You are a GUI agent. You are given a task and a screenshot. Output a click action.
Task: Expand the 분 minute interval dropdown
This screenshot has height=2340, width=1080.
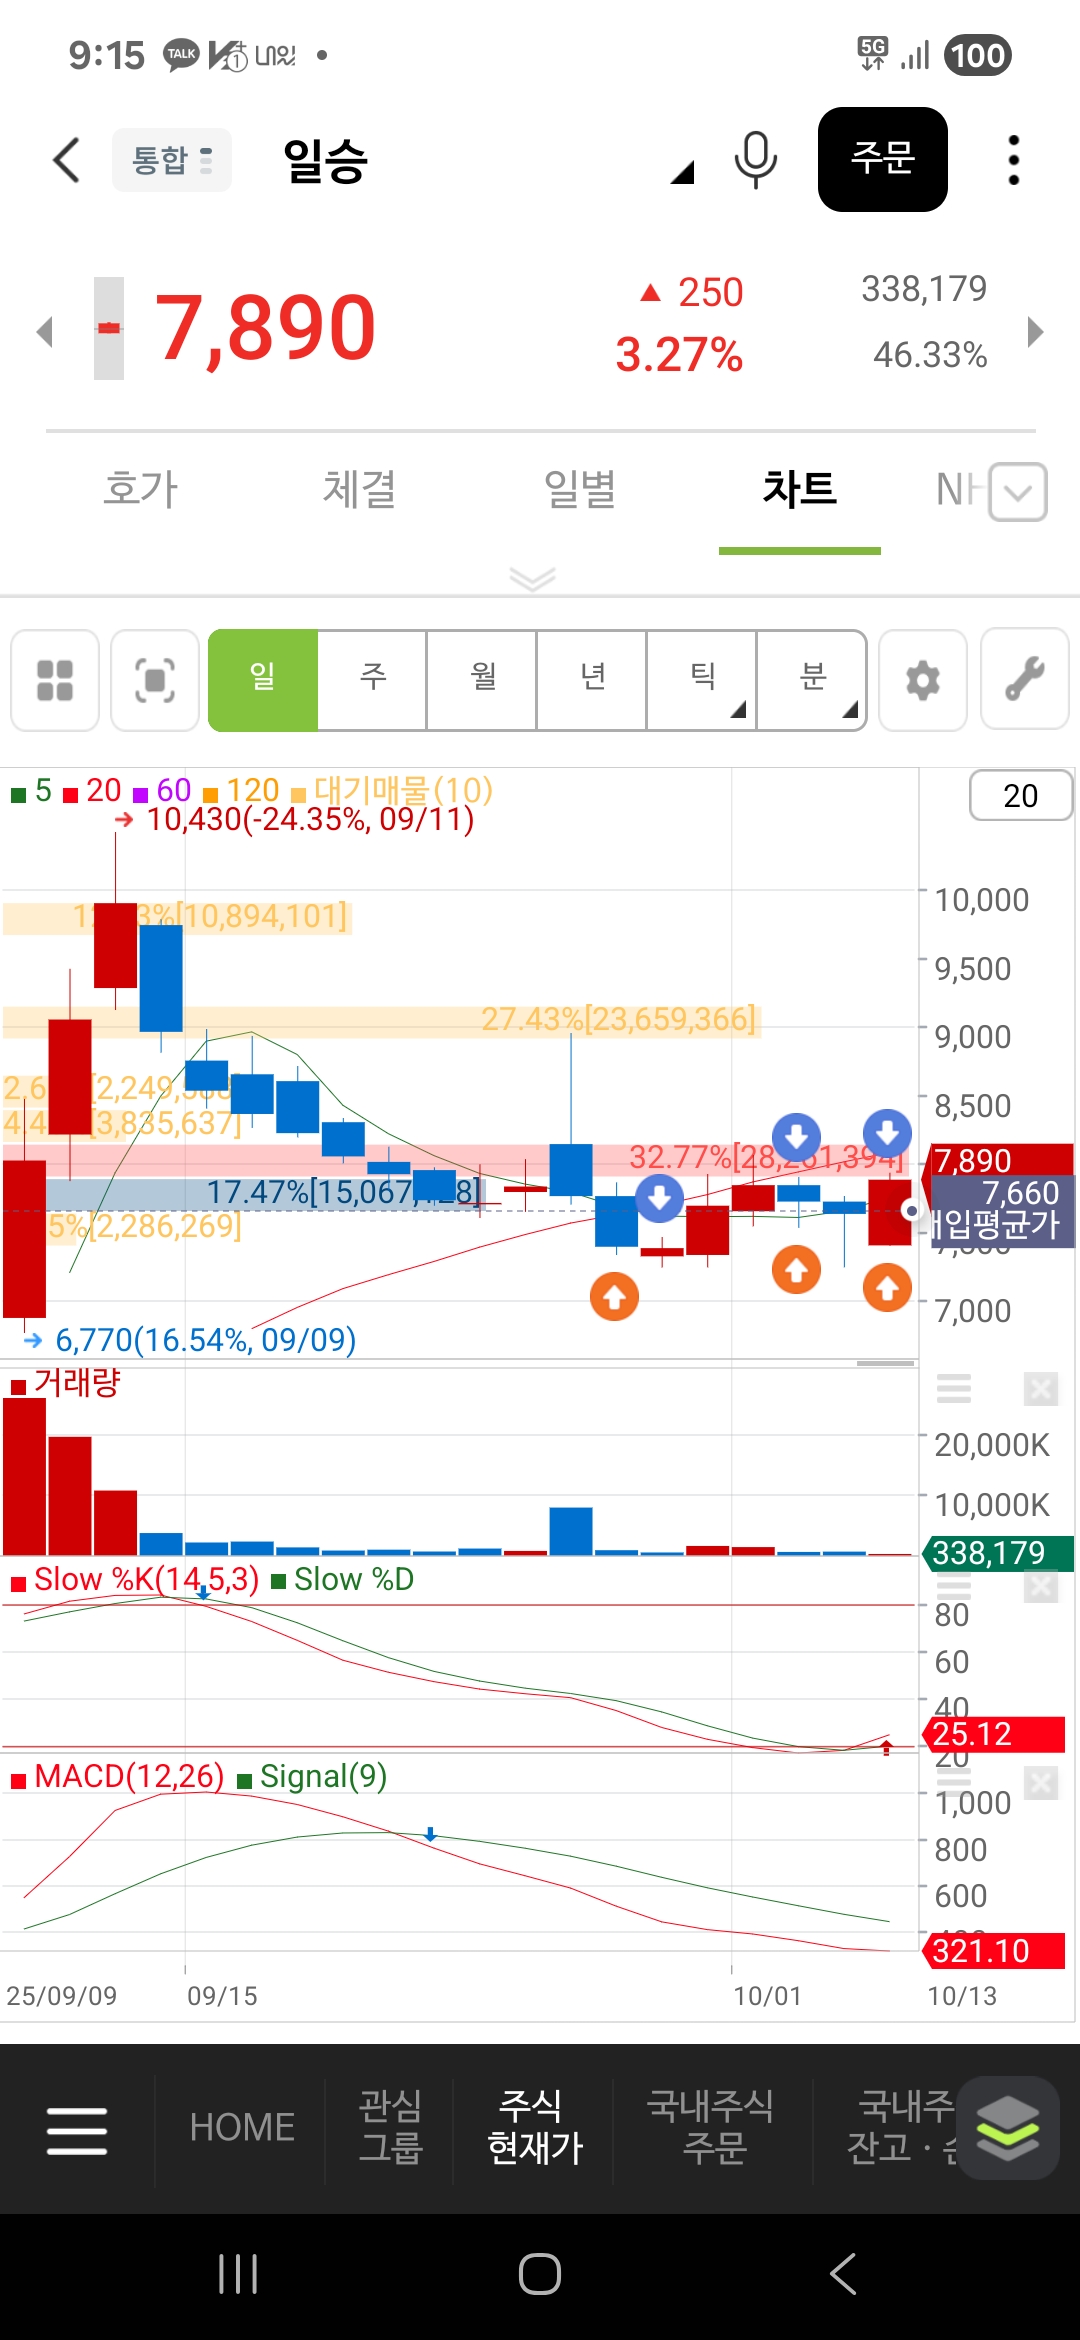click(x=812, y=680)
